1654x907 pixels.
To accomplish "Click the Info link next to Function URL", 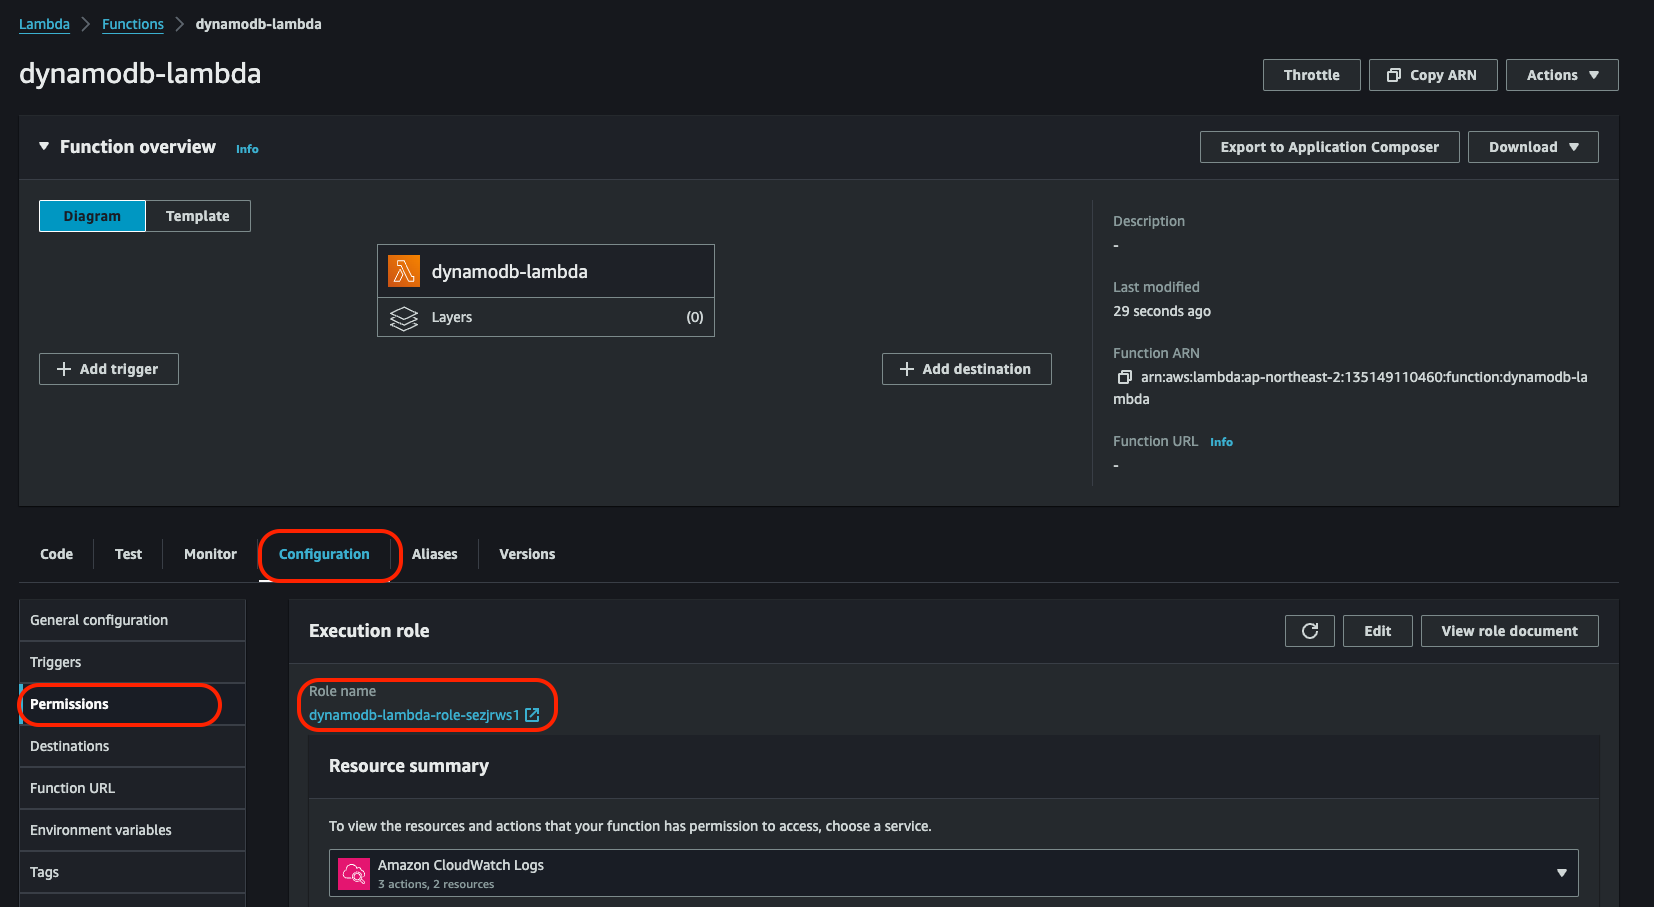I will tap(1221, 442).
